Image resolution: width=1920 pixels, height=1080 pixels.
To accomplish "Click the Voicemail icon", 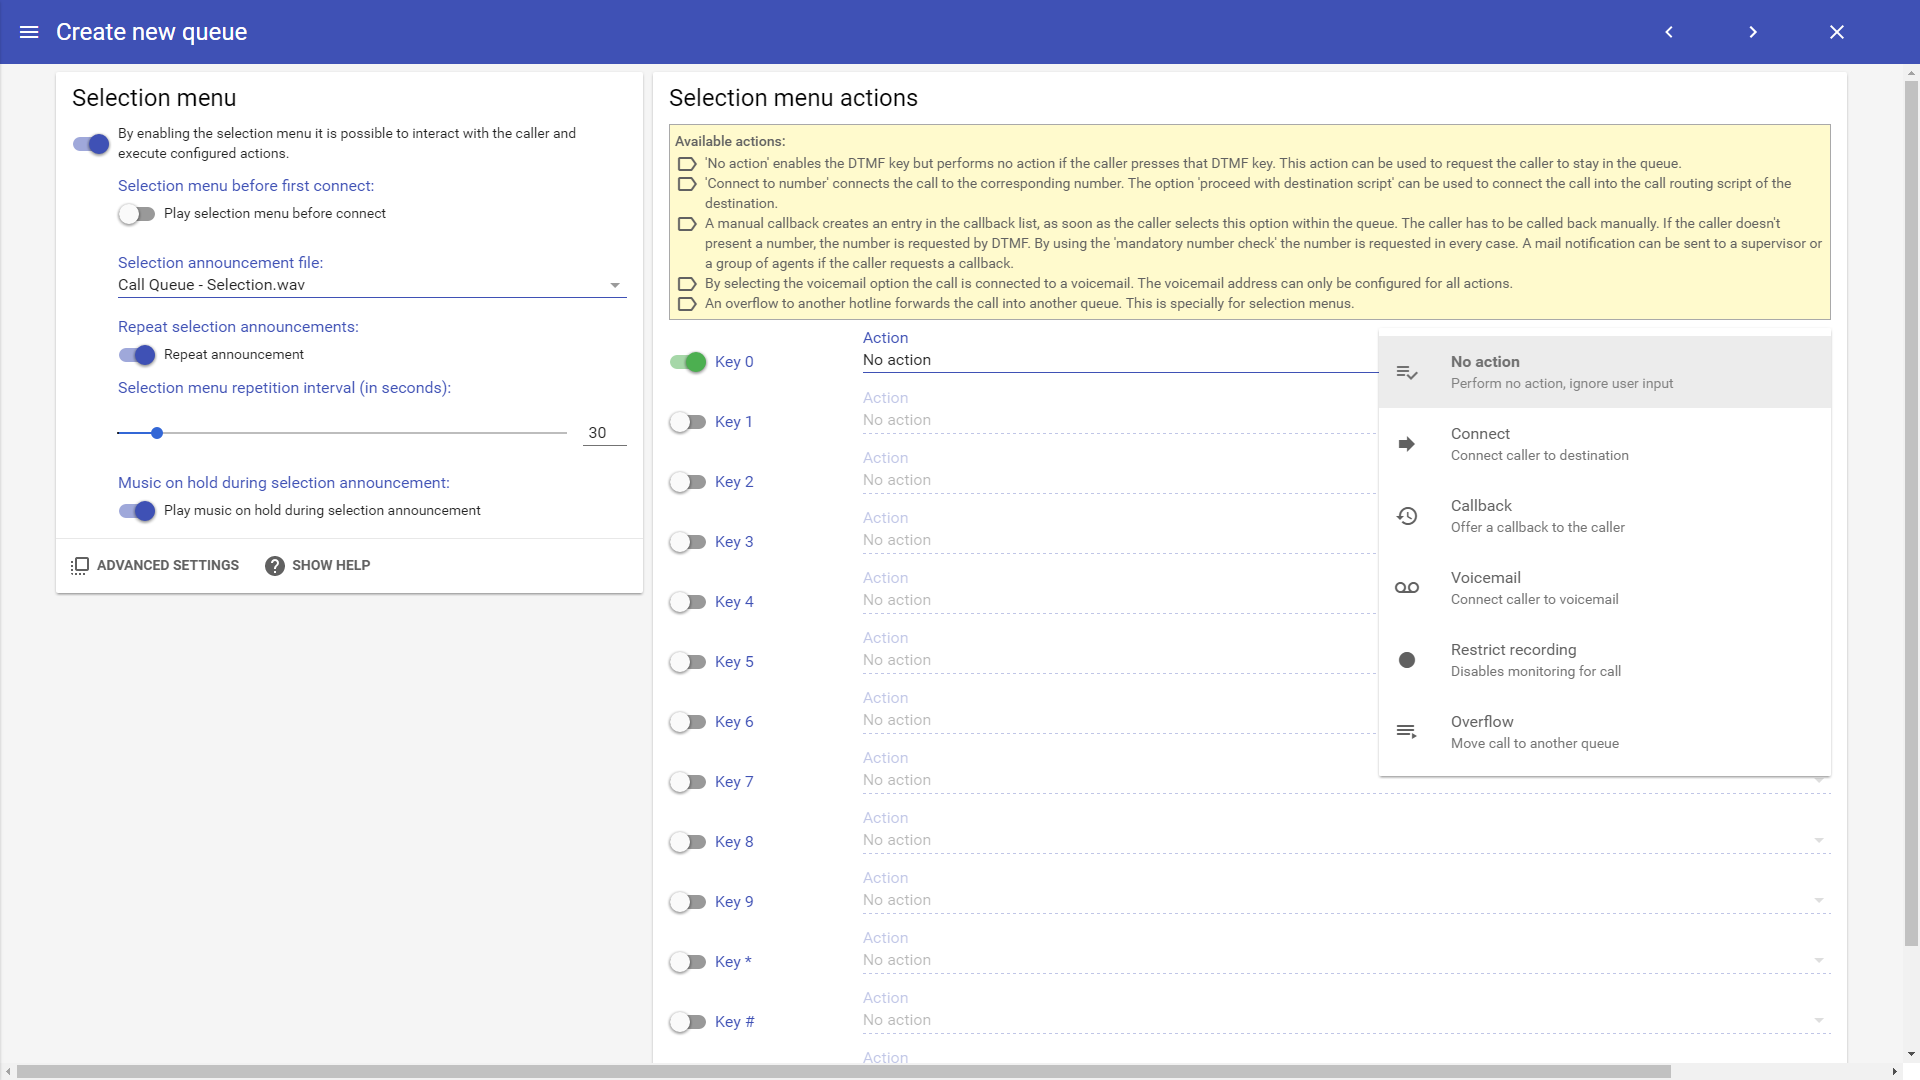I will (x=1406, y=588).
